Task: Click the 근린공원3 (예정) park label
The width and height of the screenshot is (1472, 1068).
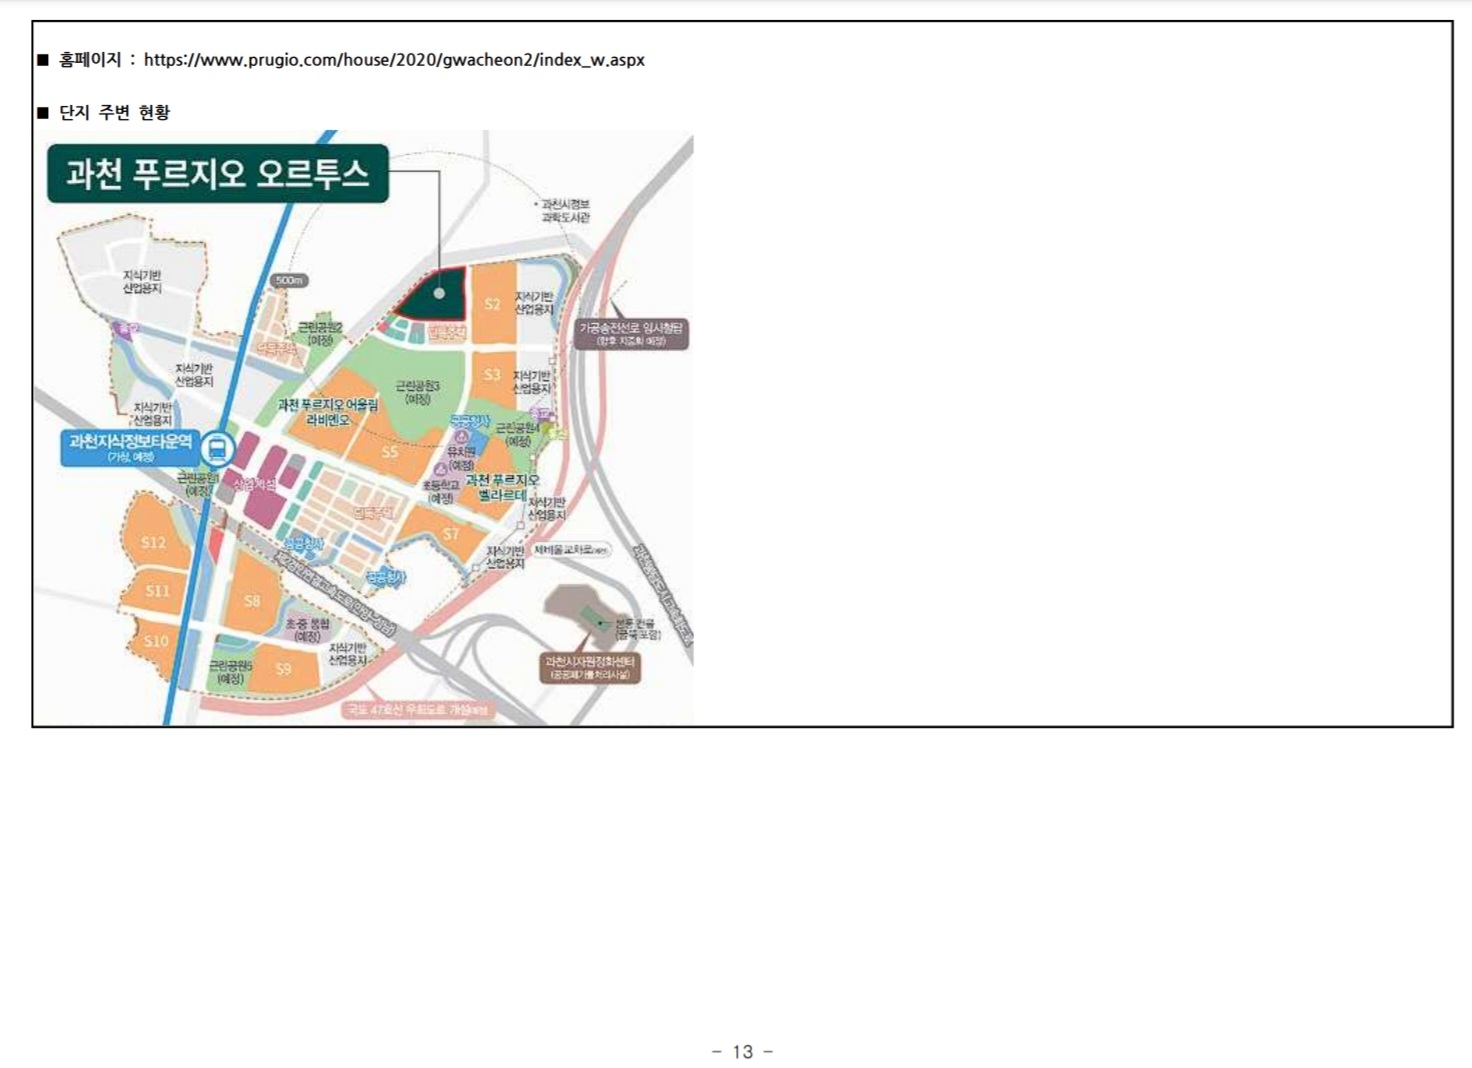Action: click(417, 392)
